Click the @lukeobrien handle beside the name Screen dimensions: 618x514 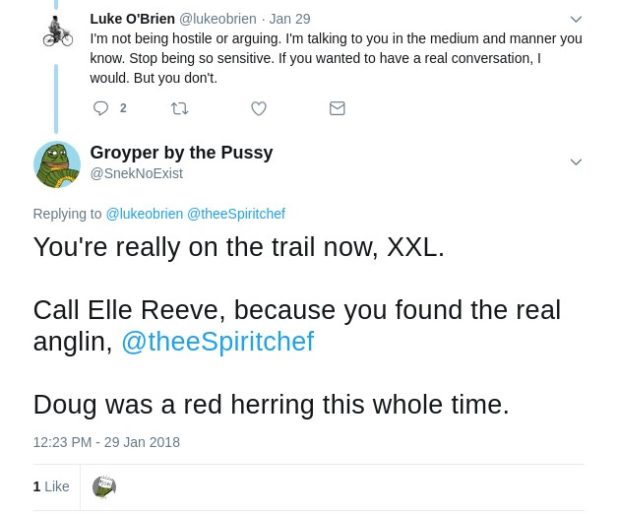click(217, 19)
